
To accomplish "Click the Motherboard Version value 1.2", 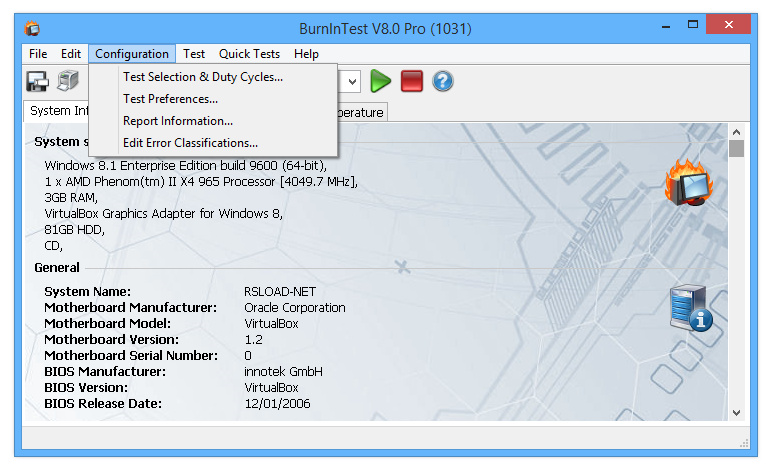I will [254, 340].
